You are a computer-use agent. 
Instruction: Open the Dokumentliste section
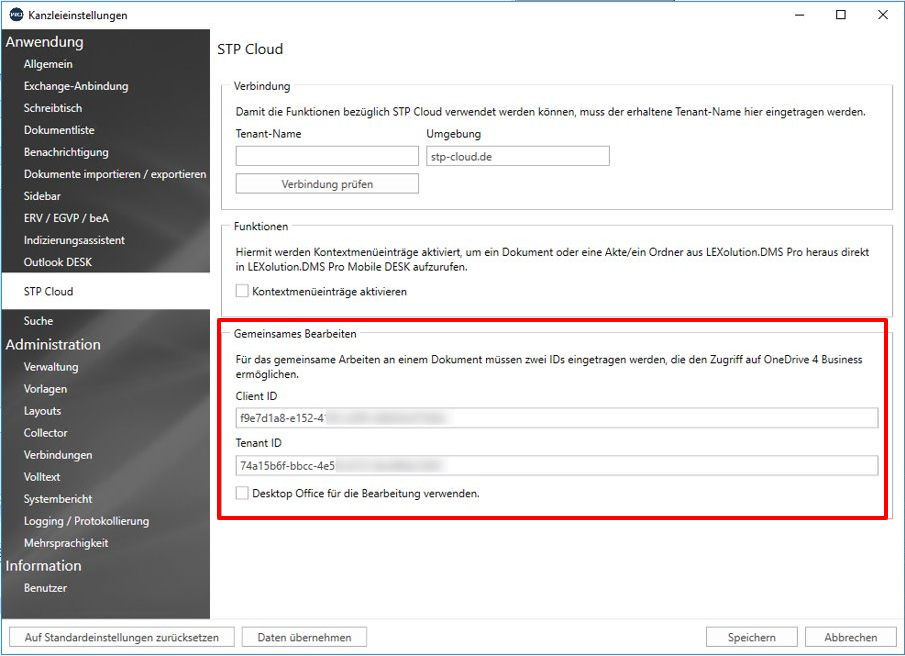(59, 130)
